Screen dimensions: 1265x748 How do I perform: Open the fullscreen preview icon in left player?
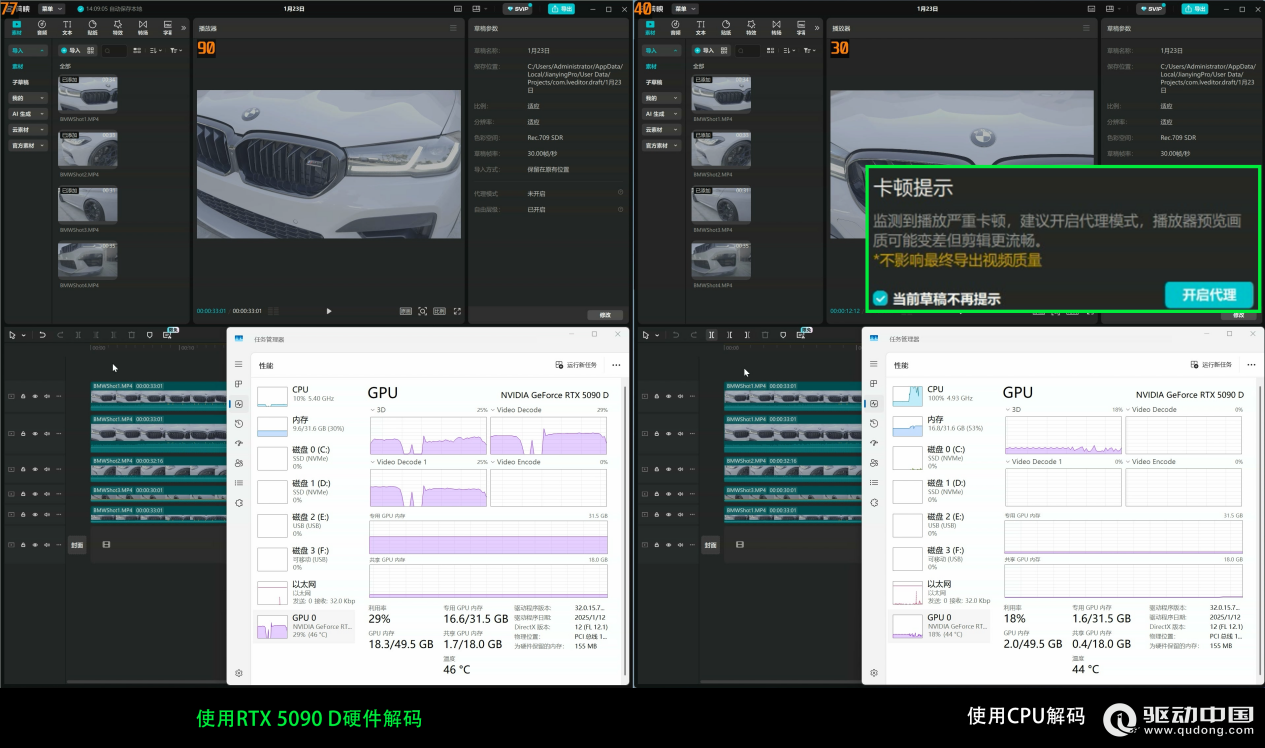click(457, 311)
